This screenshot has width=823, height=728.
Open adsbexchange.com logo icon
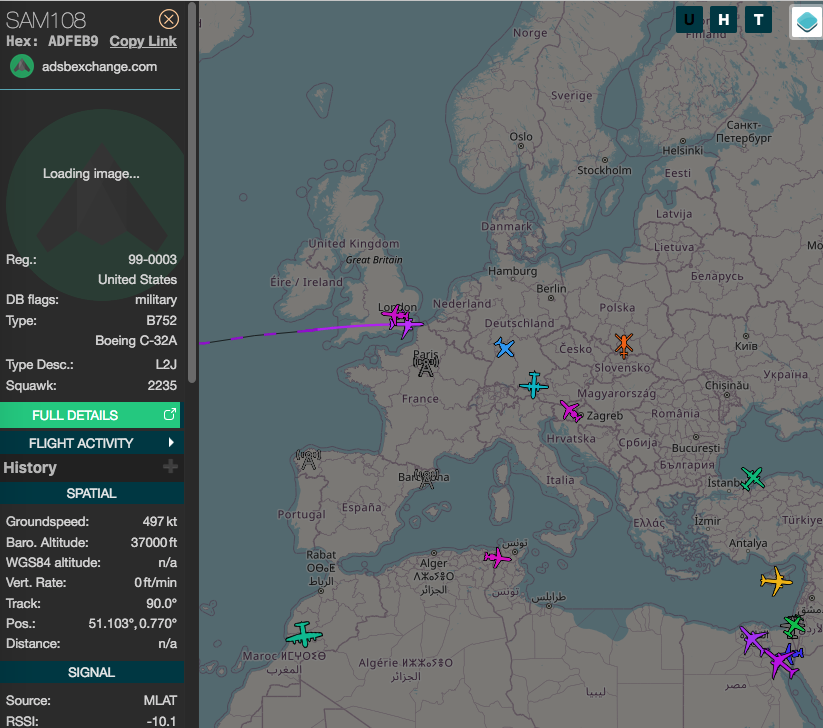[x=22, y=66]
